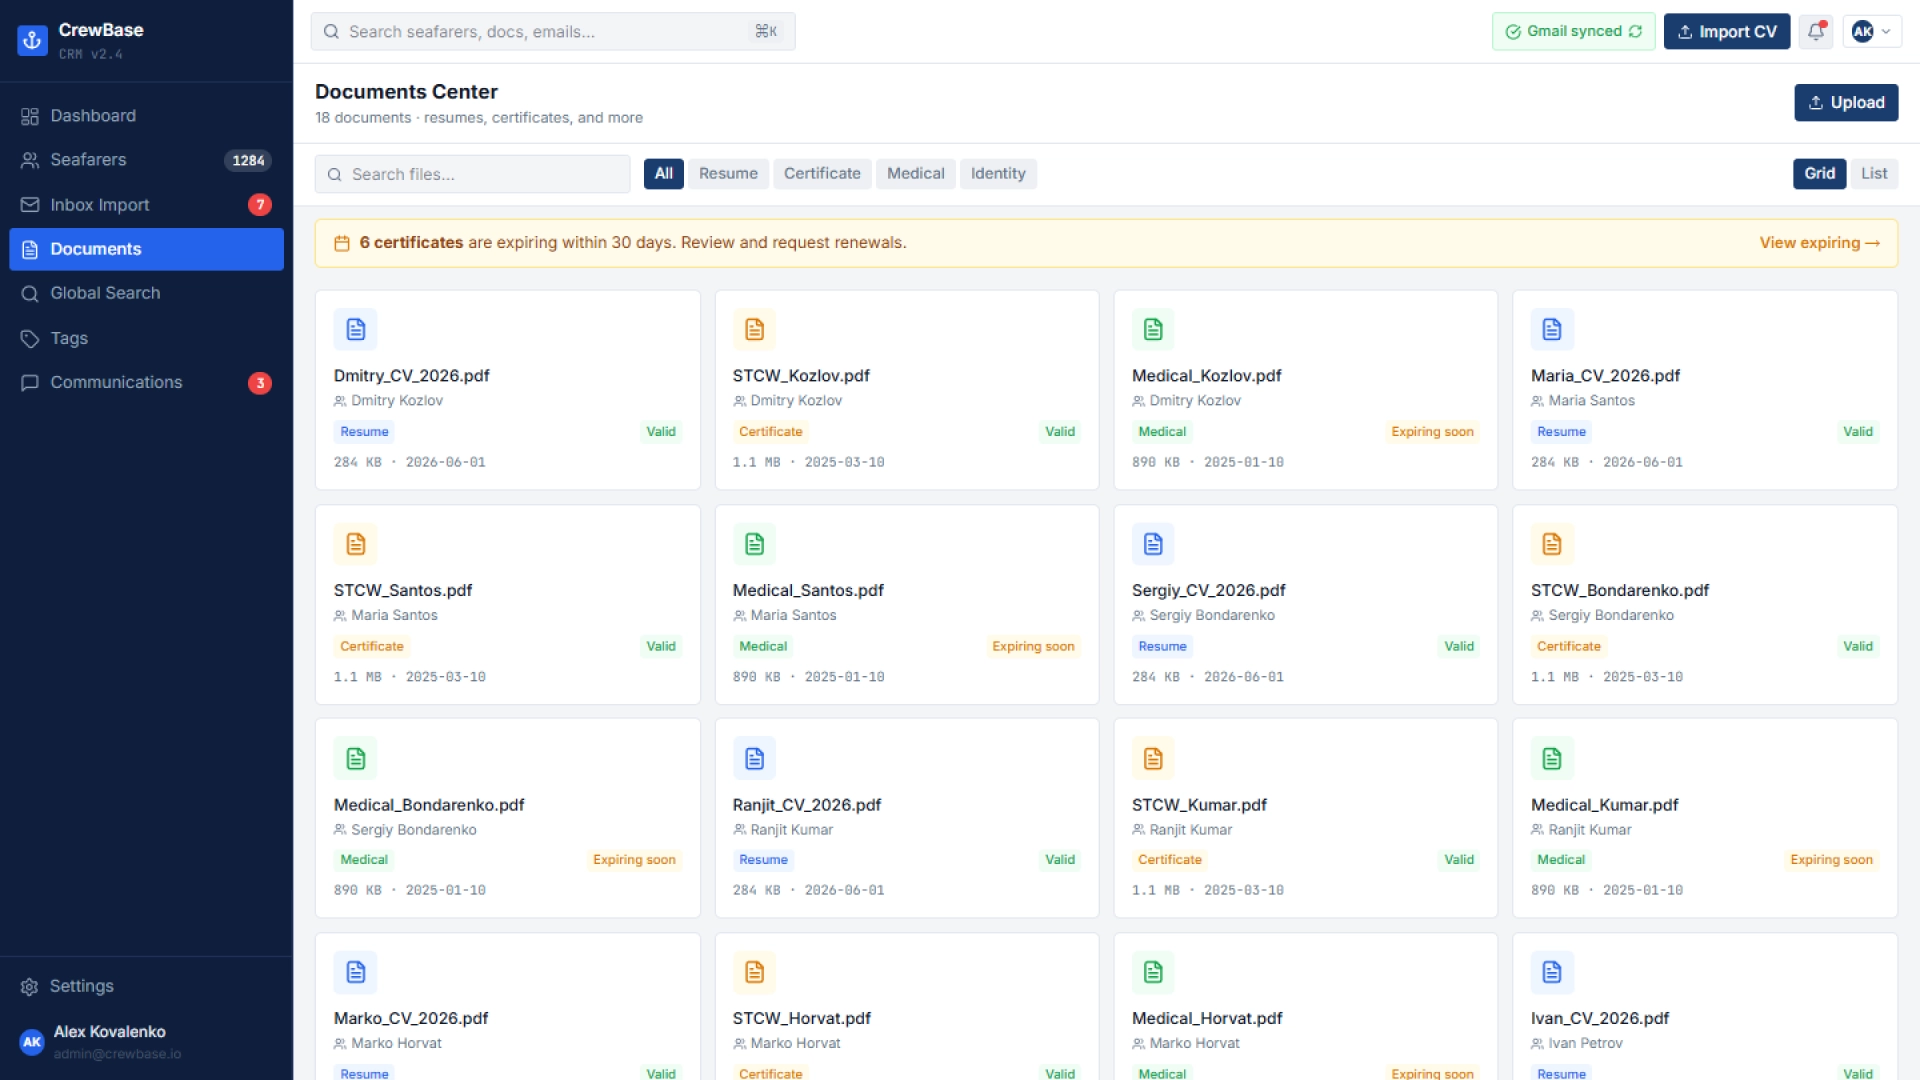
Task: Click the STCW_Kumar.pdf file icon
Action: [x=1153, y=759]
